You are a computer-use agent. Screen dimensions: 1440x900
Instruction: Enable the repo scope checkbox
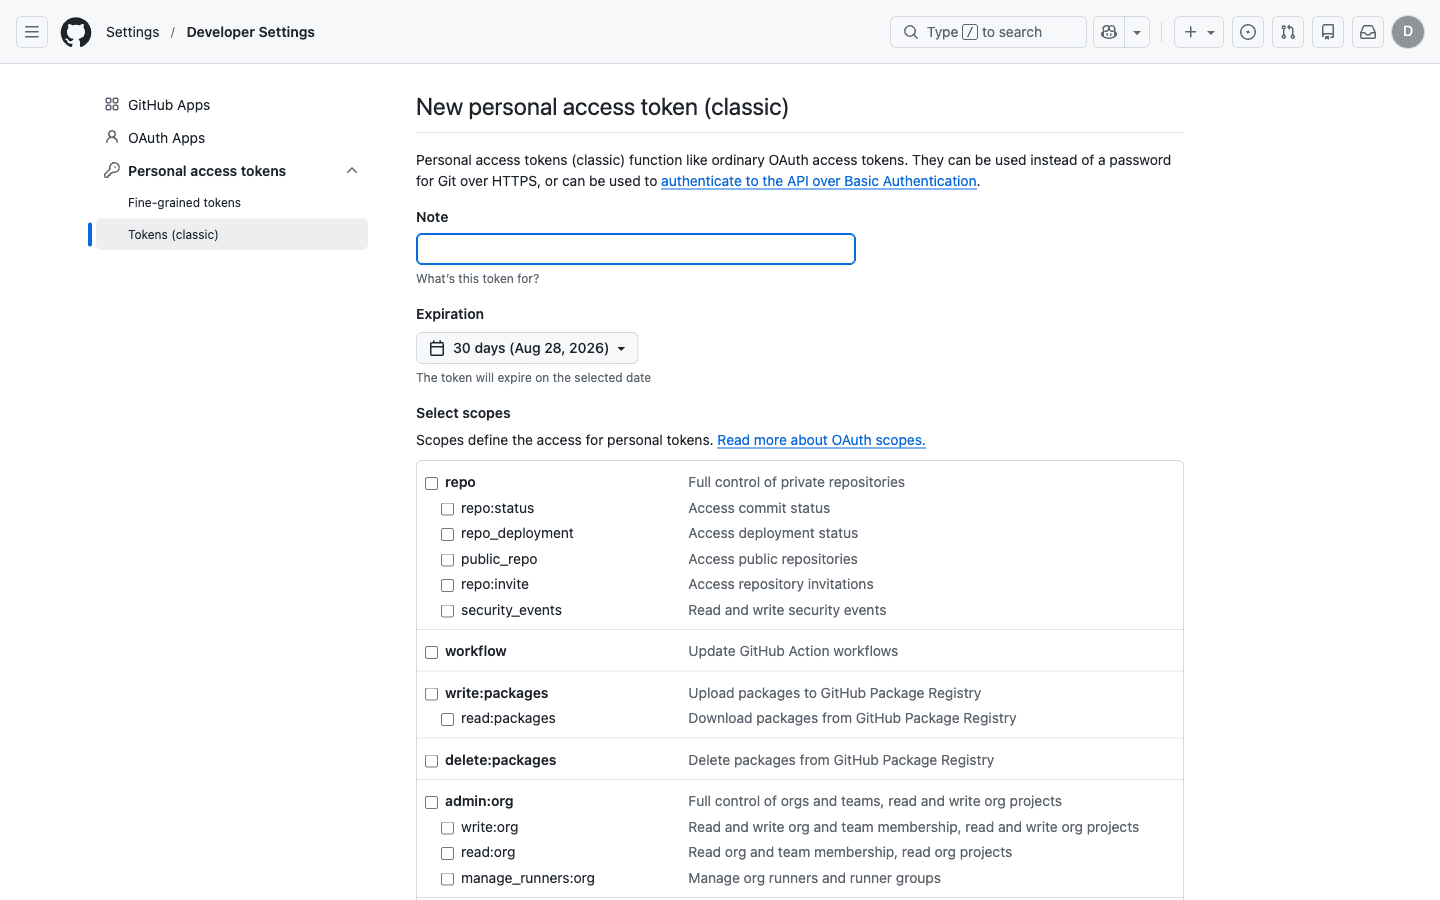pos(432,483)
